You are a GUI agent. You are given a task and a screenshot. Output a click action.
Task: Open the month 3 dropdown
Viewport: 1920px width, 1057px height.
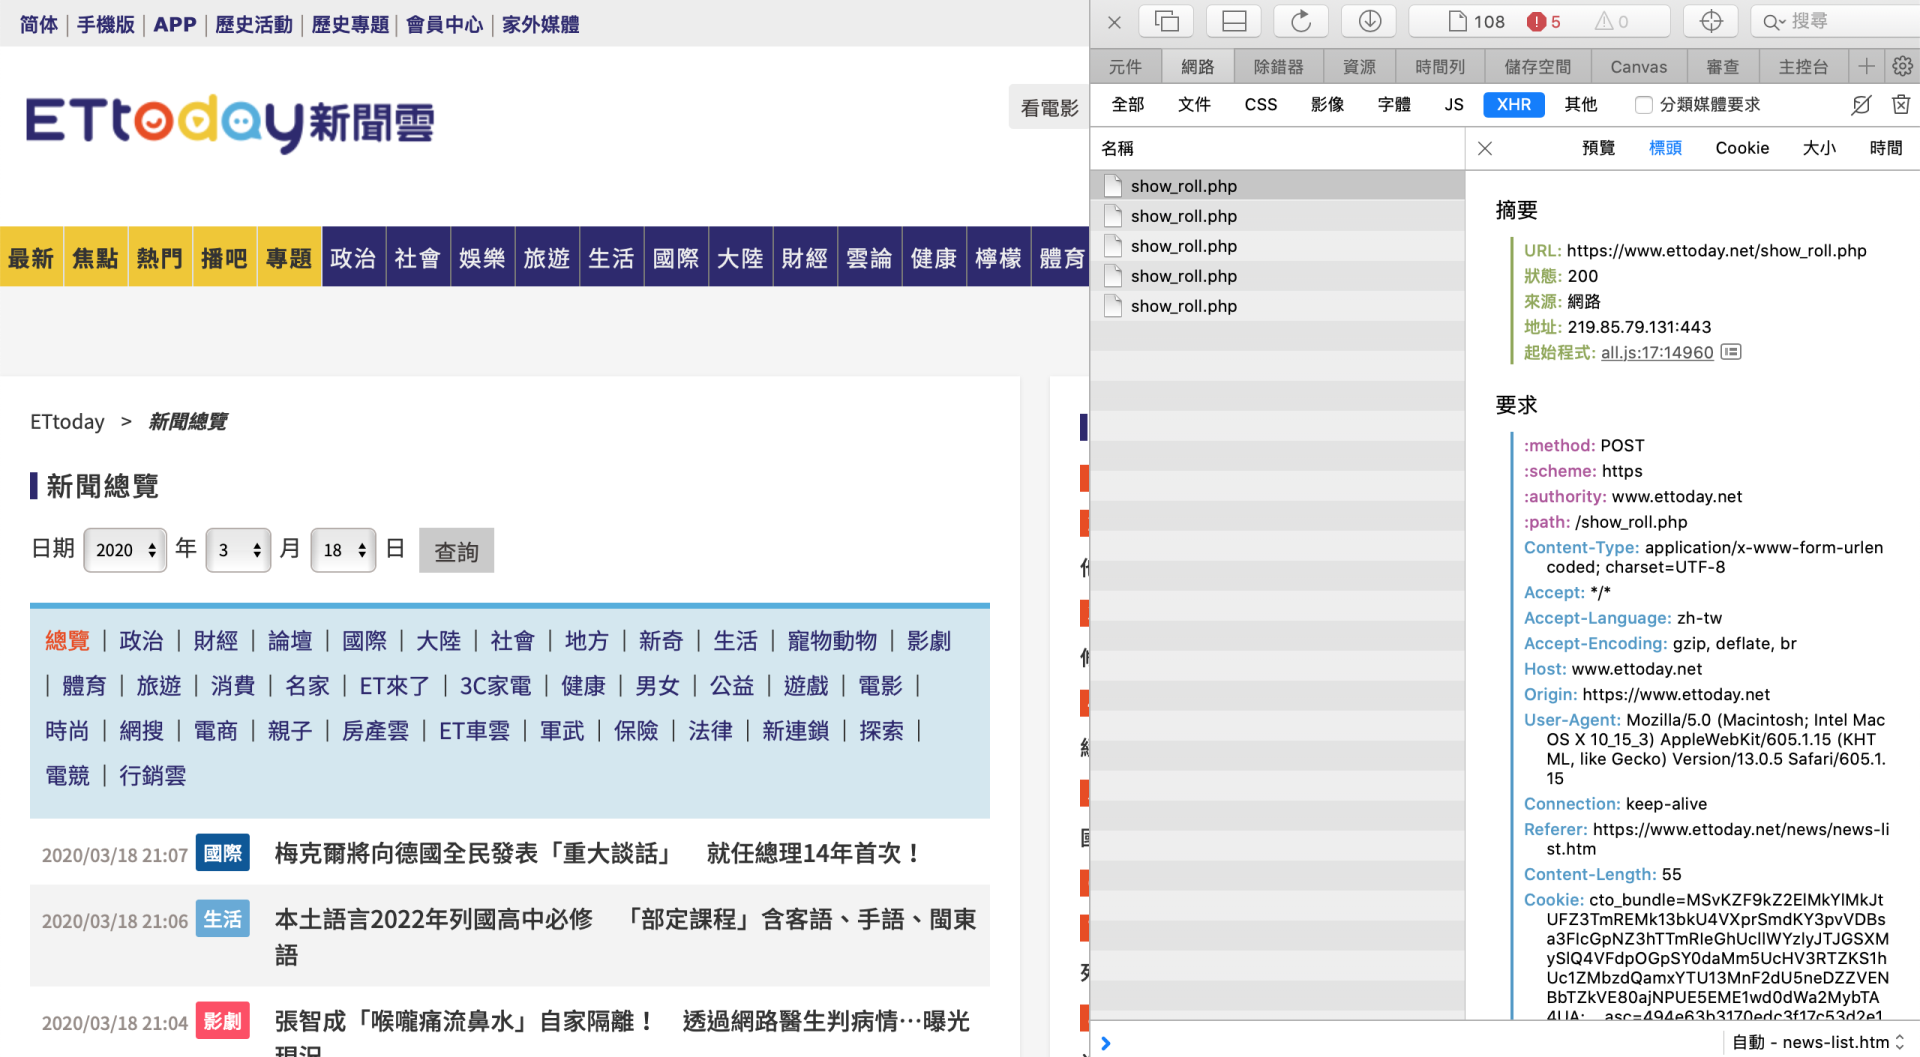[x=238, y=550]
